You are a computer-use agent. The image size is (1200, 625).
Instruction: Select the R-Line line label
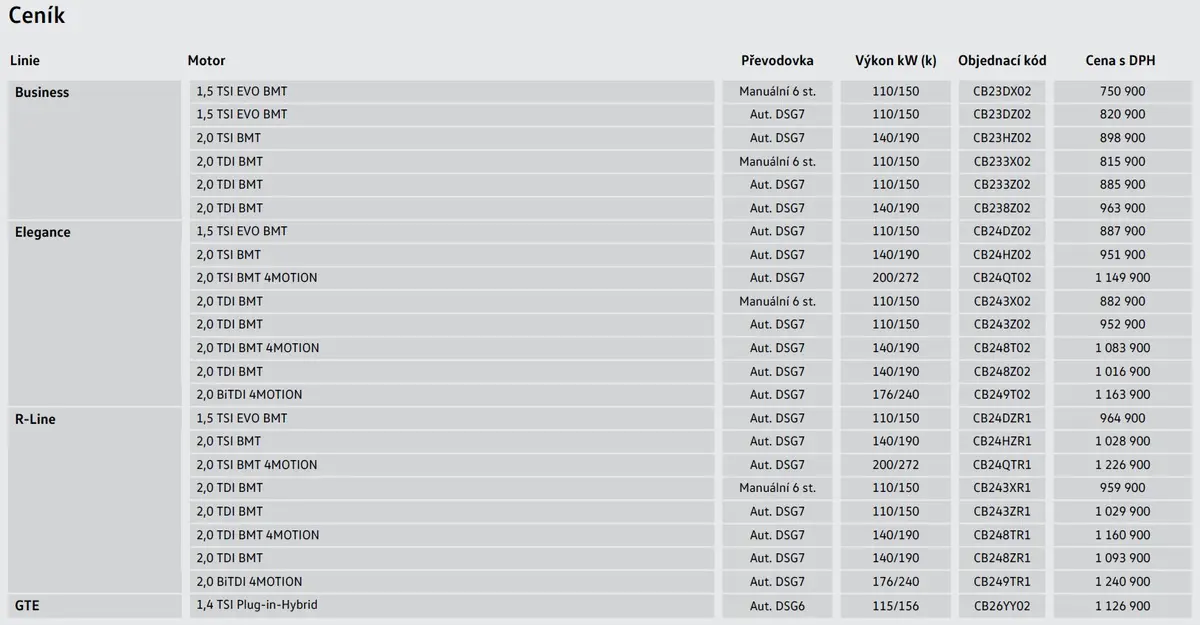pyautogui.click(x=35, y=419)
